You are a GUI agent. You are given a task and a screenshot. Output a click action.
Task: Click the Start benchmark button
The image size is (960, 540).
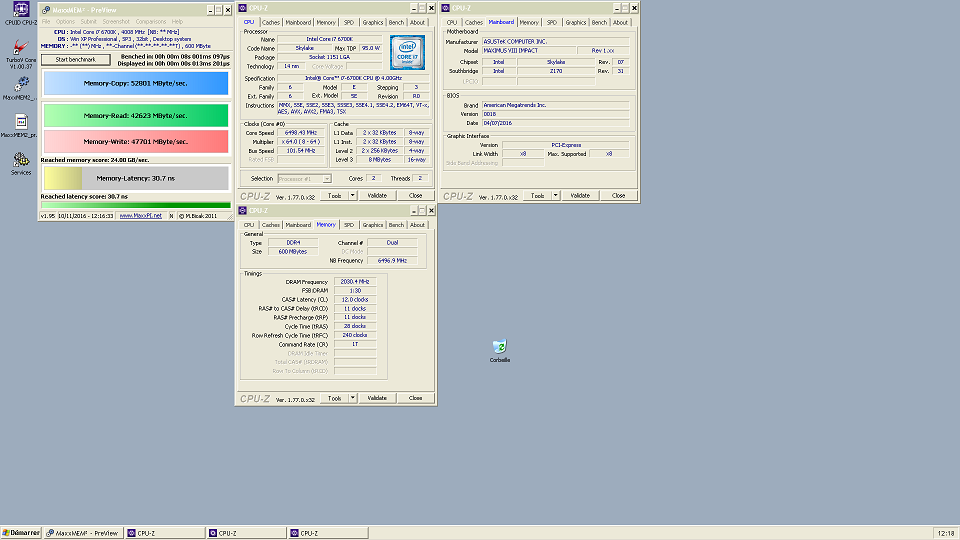[x=76, y=59]
